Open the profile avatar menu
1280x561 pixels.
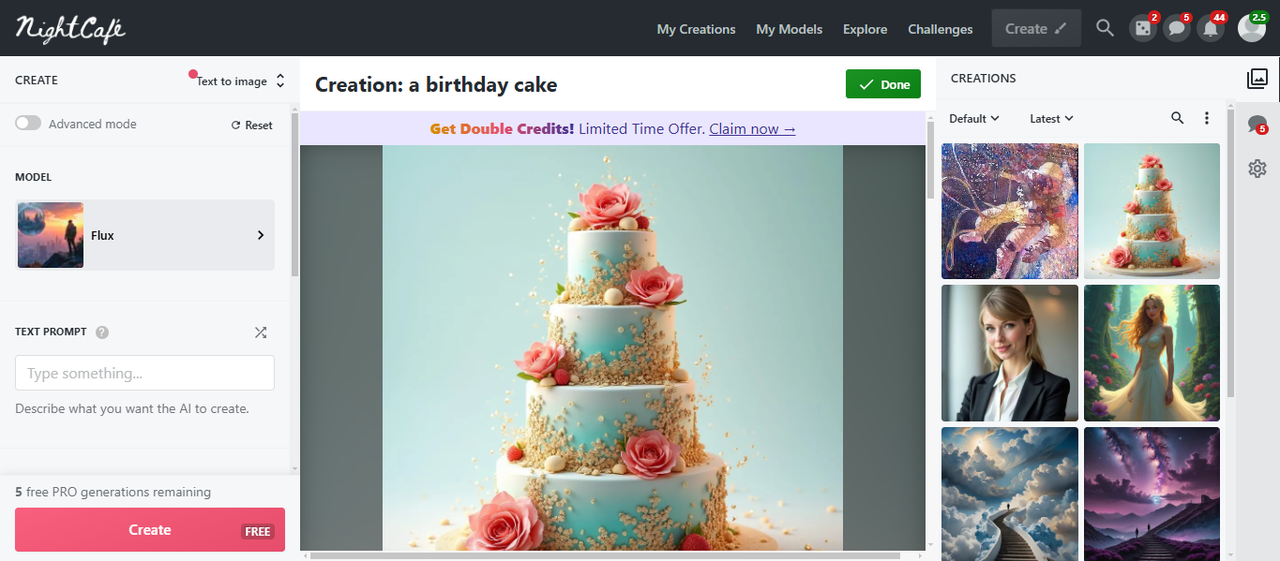(x=1252, y=28)
